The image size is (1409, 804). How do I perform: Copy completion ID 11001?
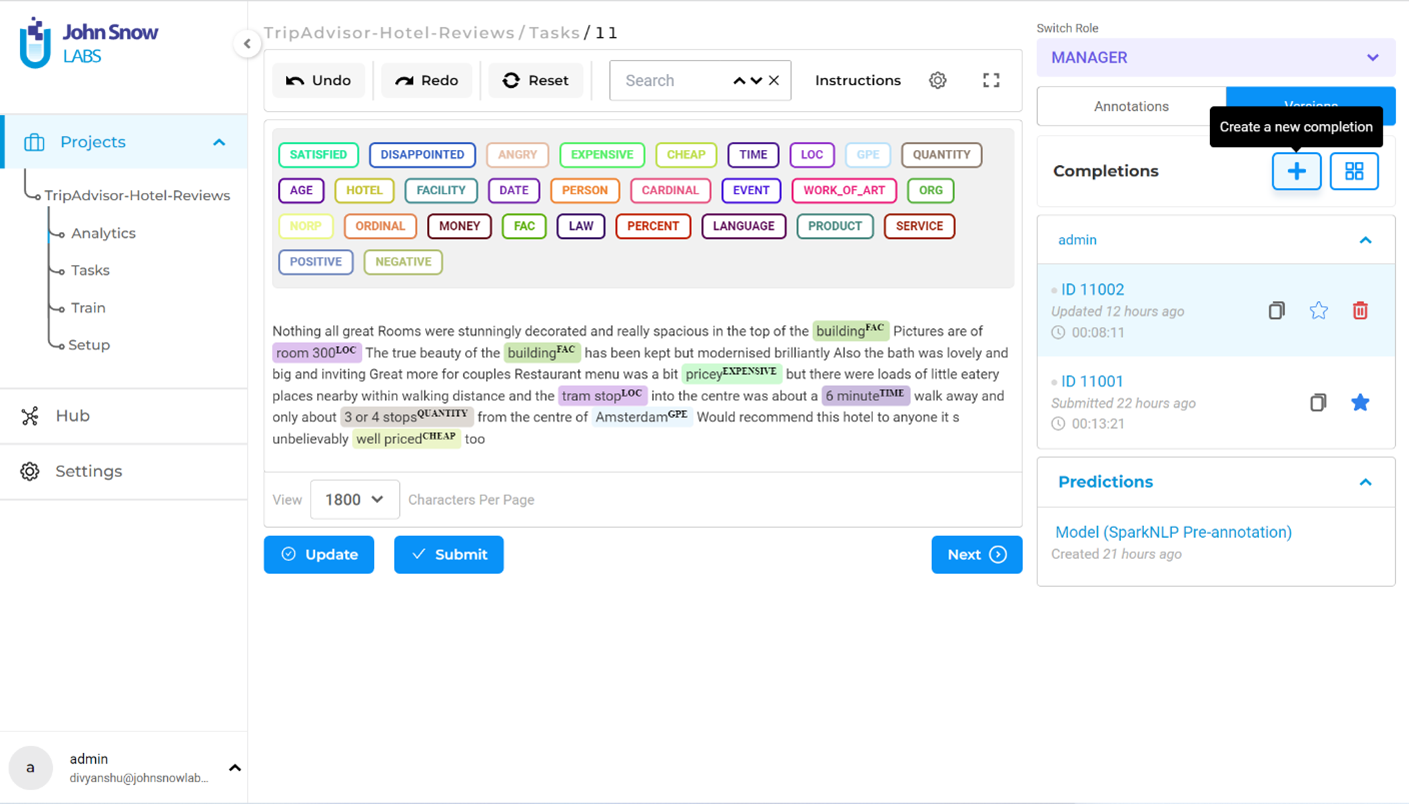[1318, 402]
